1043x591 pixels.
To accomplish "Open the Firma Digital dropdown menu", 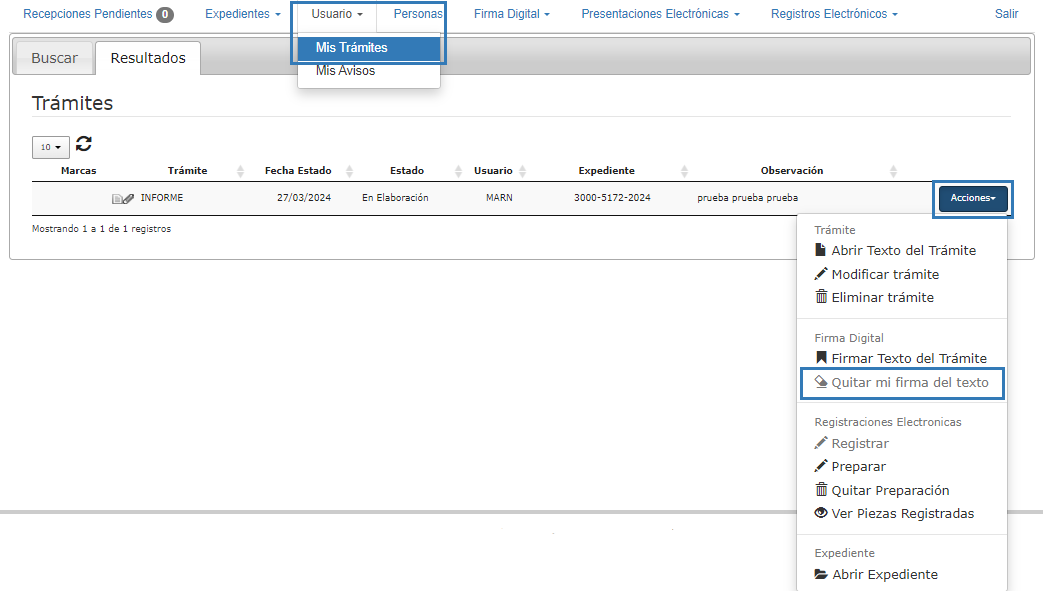I will 511,14.
